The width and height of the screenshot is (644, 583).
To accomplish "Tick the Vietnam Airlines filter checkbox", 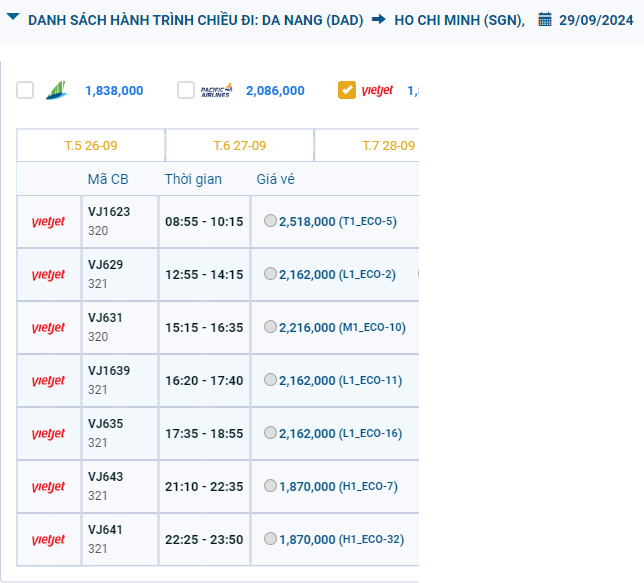I will pyautogui.click(x=25, y=90).
